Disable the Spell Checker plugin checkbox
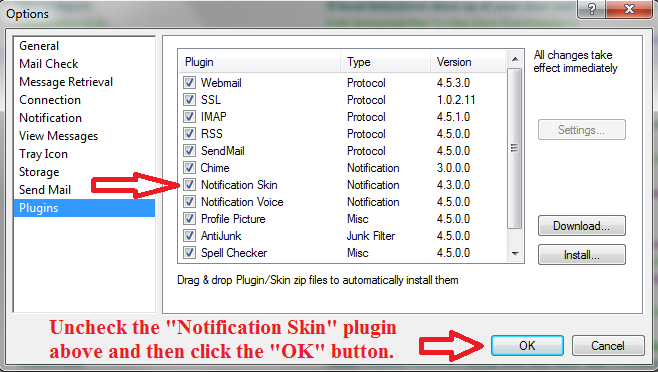658x372 pixels. pyautogui.click(x=189, y=253)
